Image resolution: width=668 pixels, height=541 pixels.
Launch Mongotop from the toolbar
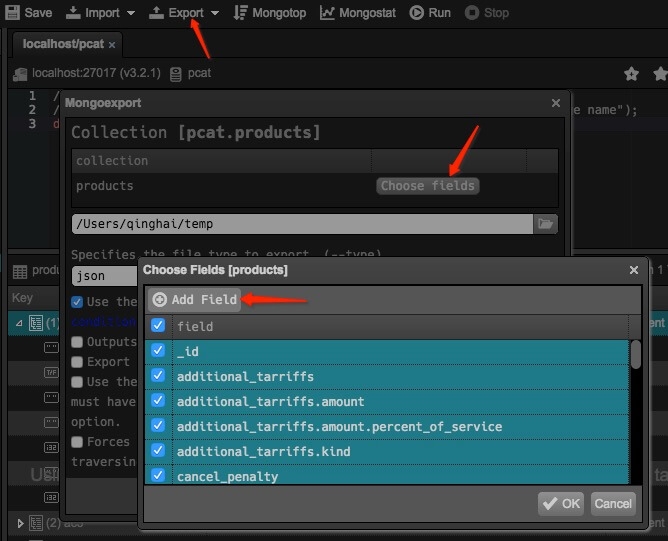(x=270, y=13)
